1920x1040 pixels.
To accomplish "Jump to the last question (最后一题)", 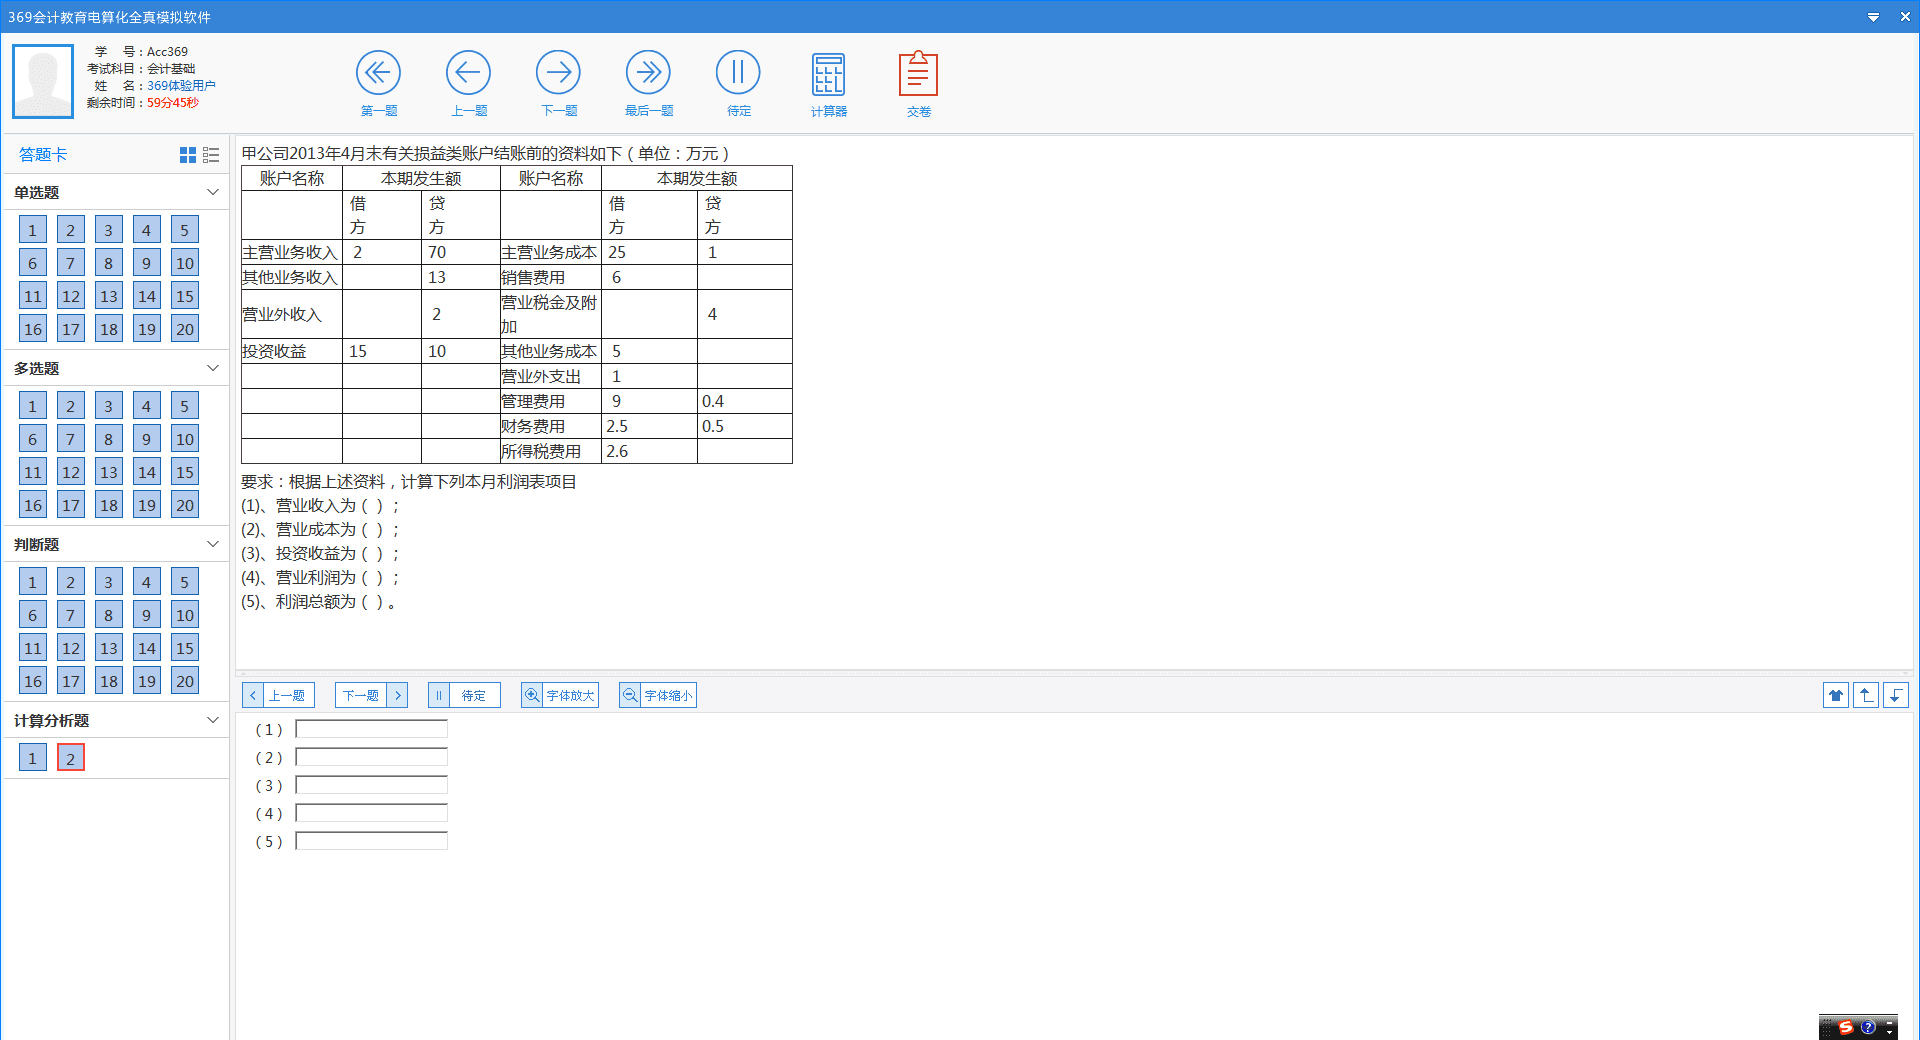I will coord(648,74).
